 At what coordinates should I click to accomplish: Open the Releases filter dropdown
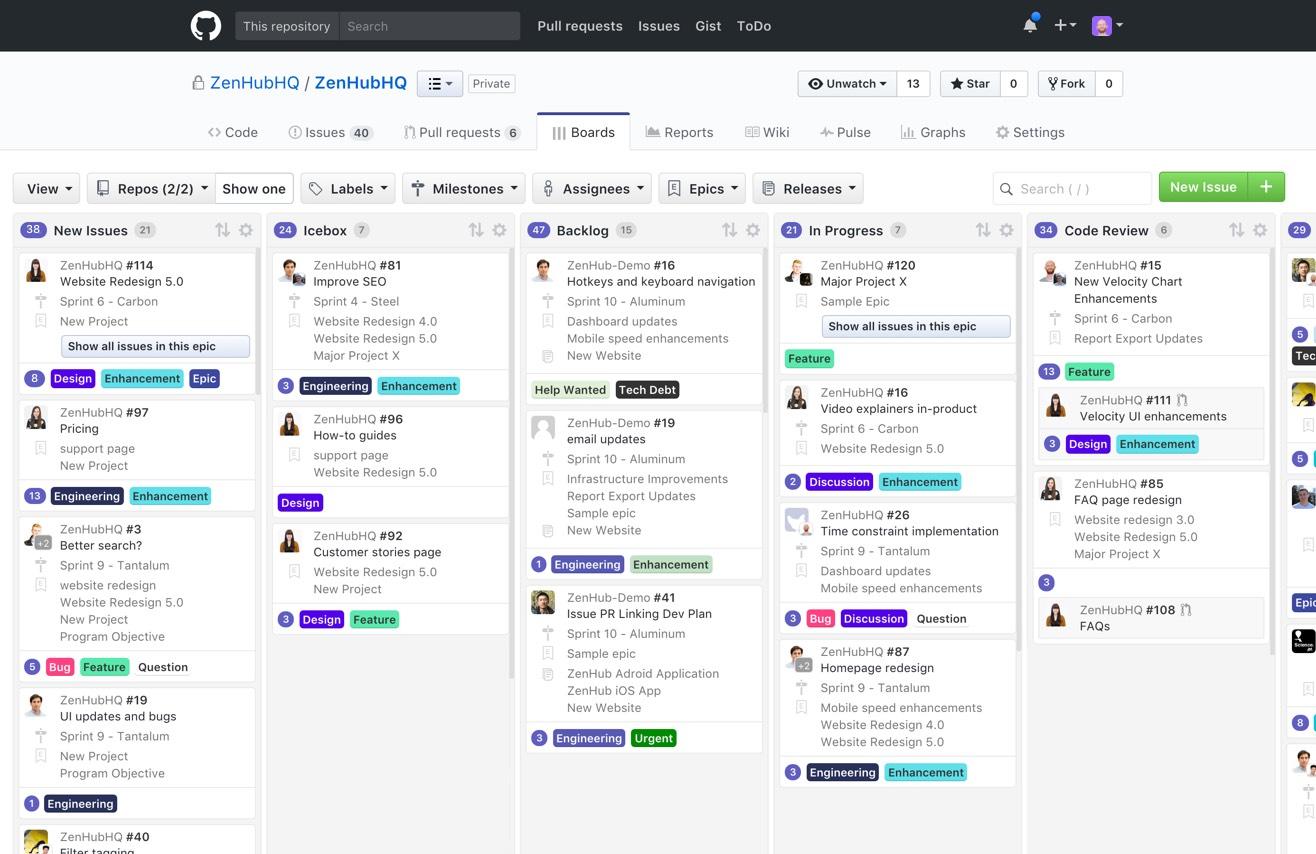(808, 188)
